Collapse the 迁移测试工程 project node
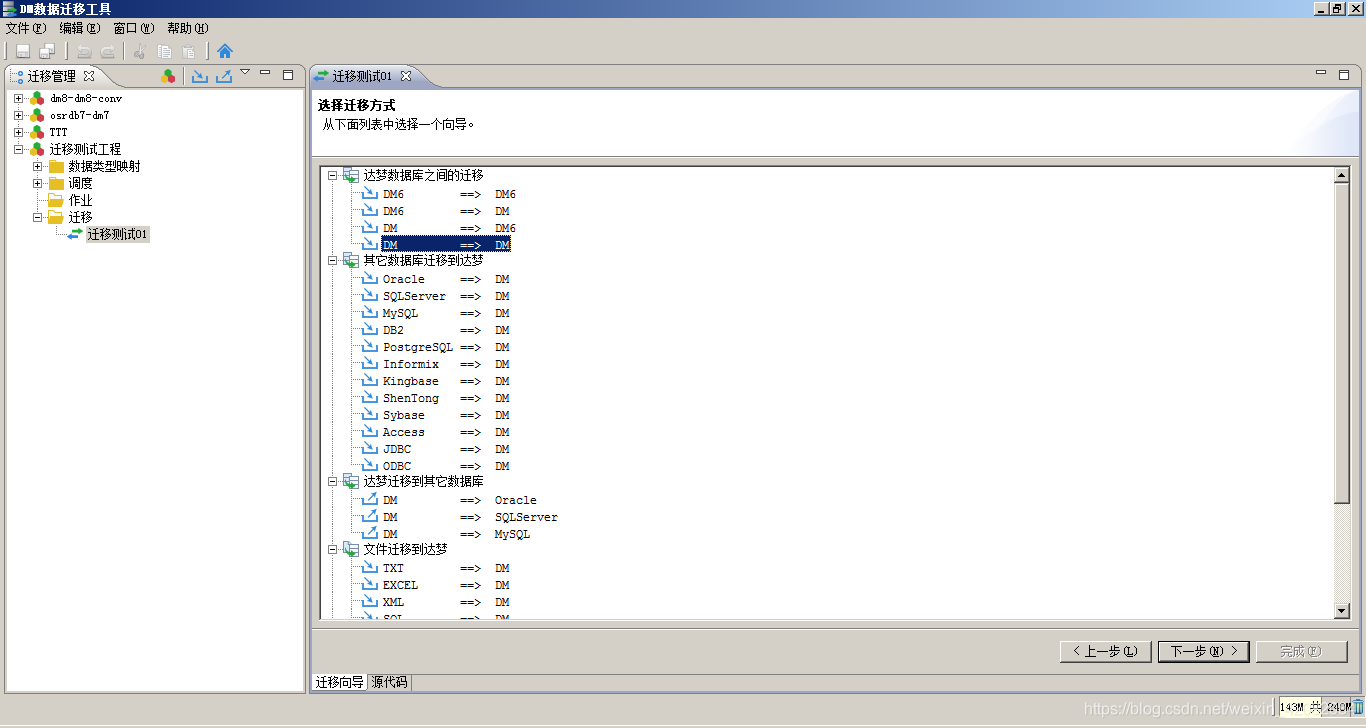 pos(19,149)
